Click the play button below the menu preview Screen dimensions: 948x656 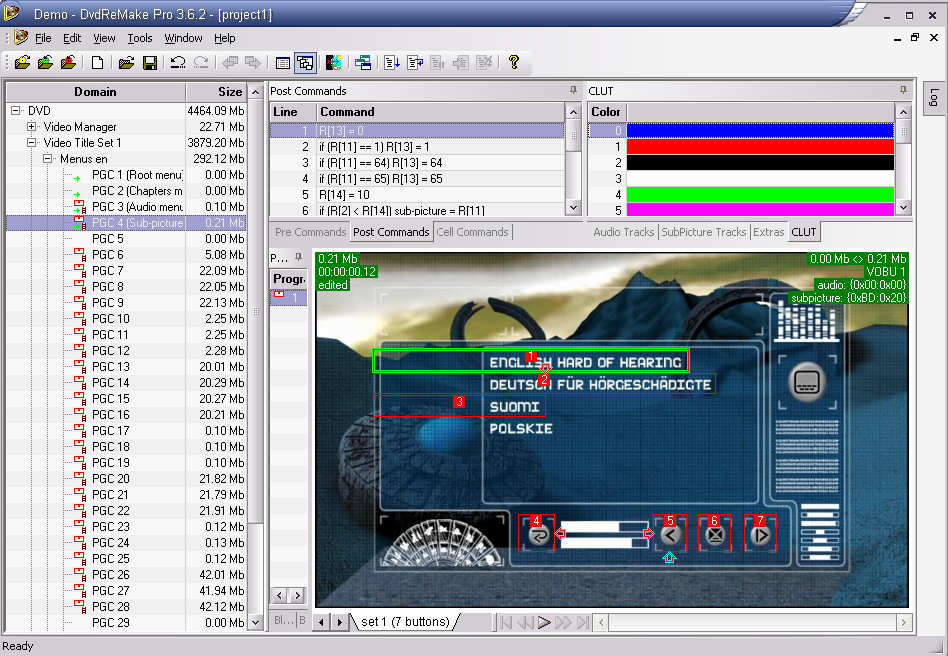click(x=544, y=622)
